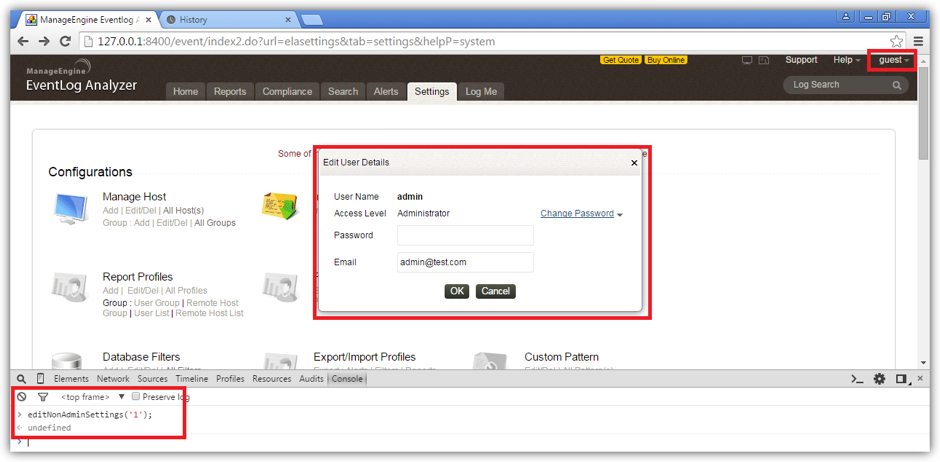This screenshot has width=940, height=462.
Task: Clear the console with the ban icon
Action: coord(22,397)
